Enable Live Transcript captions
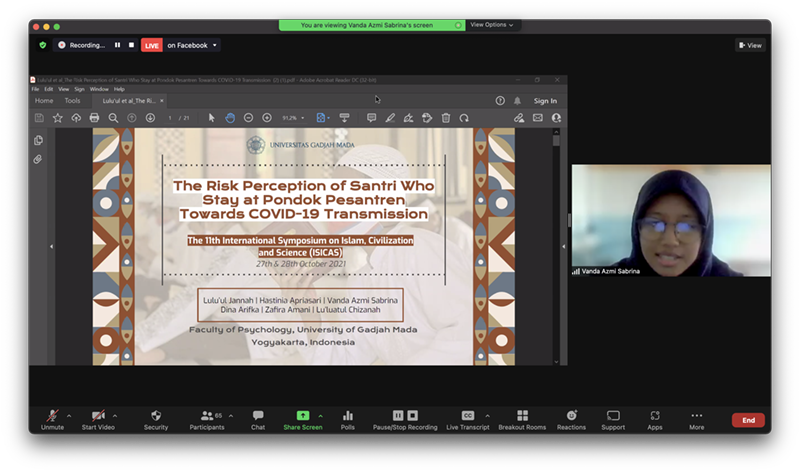This screenshot has height=472, width=800. click(x=467, y=416)
